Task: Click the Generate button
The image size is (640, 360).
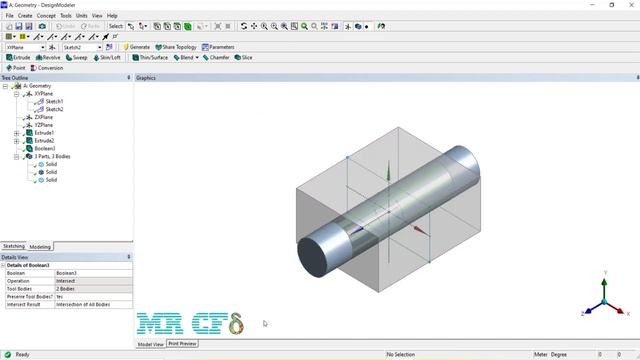Action: (136, 47)
